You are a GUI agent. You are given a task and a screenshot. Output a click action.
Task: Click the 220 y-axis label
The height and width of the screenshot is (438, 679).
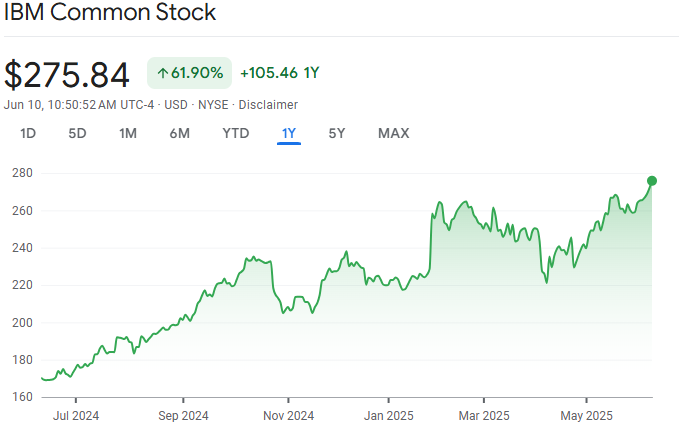pyautogui.click(x=22, y=285)
